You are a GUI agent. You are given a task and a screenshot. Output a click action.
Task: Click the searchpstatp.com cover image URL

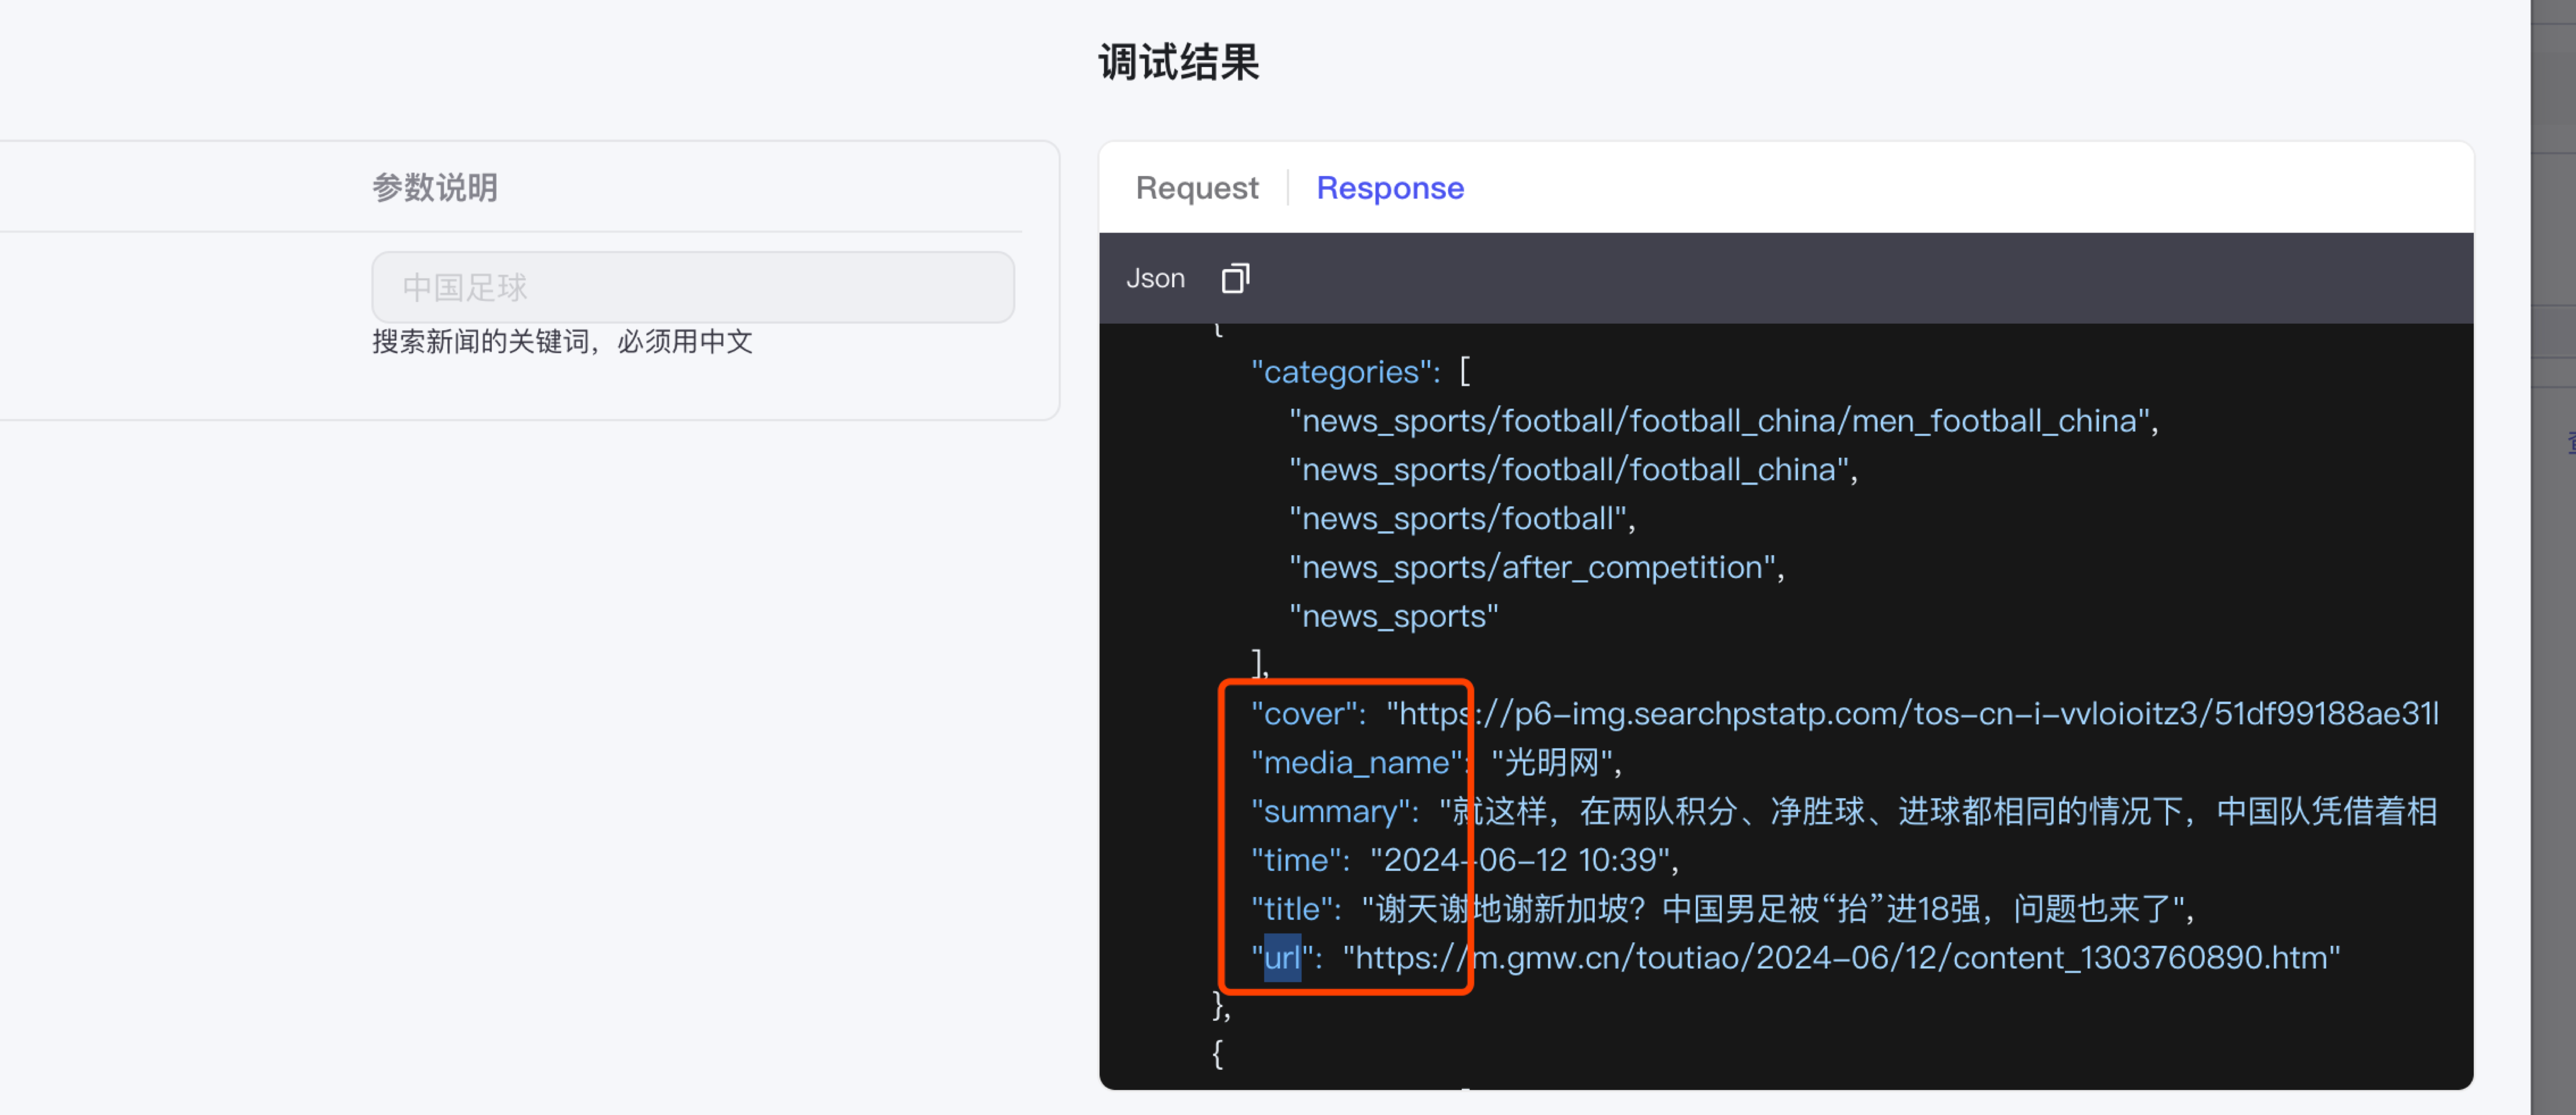pos(1910,713)
